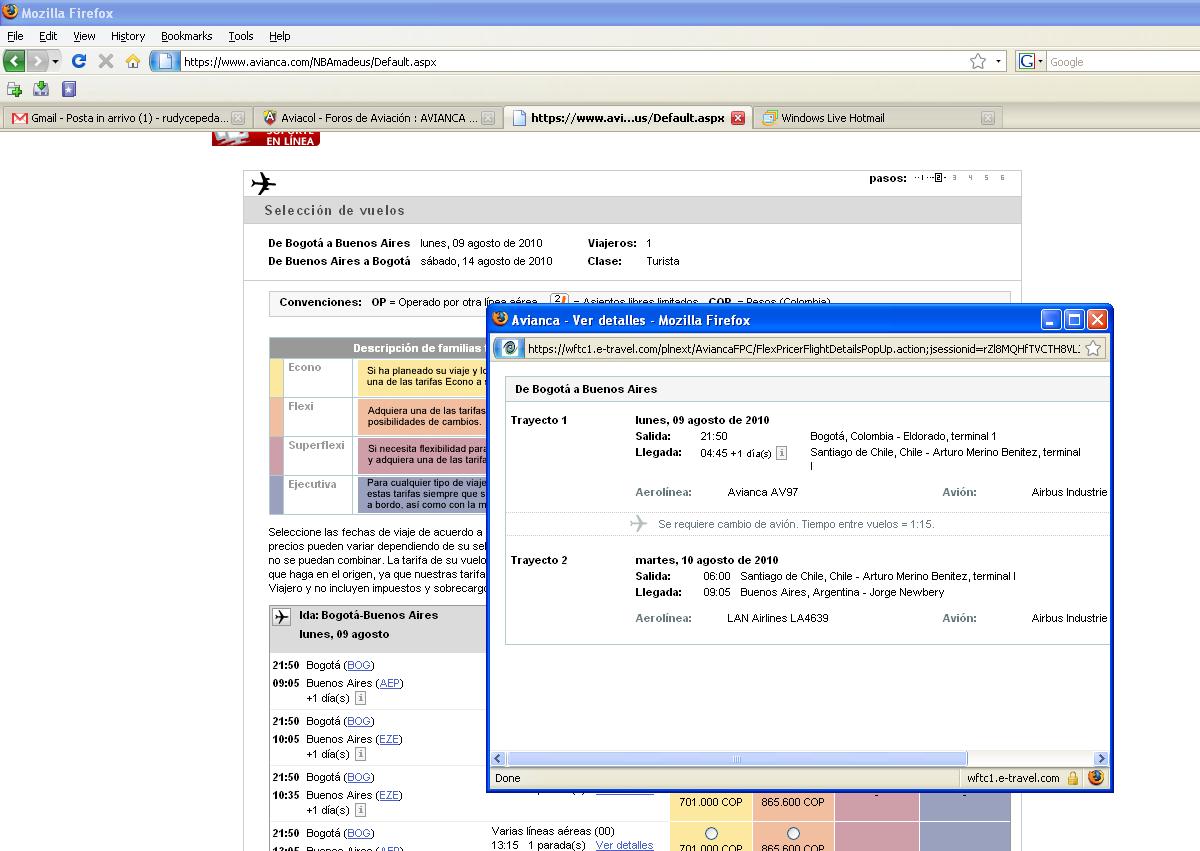1200x851 pixels.
Task: Click info icon beside 04:45 +1 día(s)
Action: 781,453
